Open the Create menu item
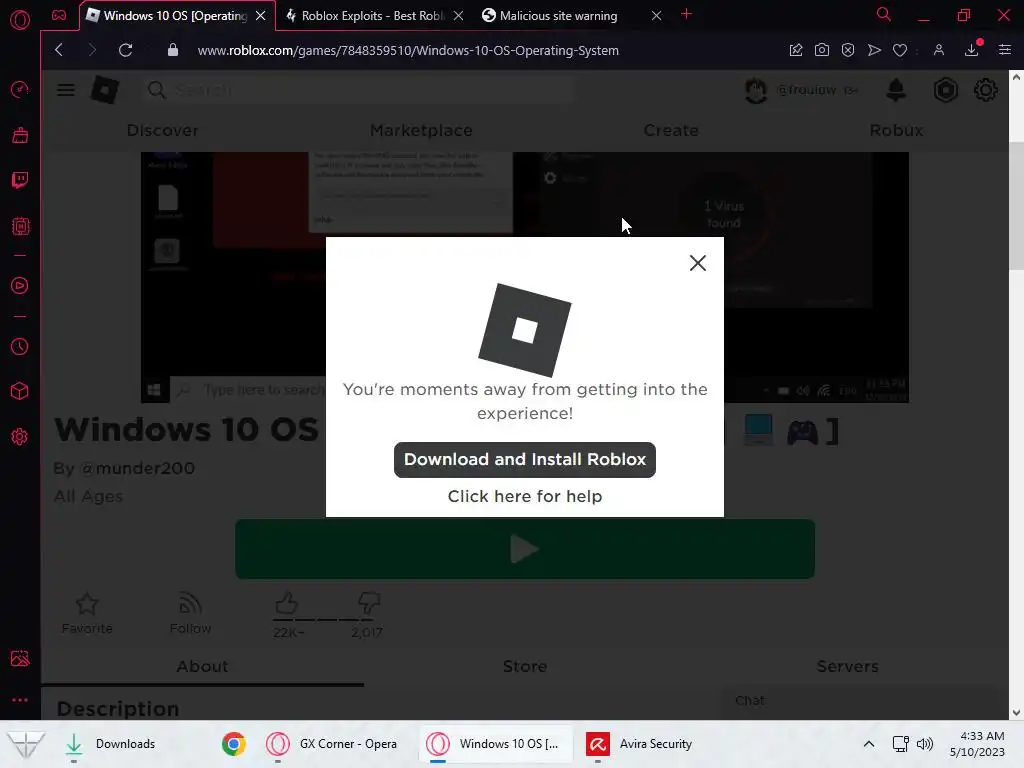This screenshot has width=1024, height=768. [x=671, y=131]
